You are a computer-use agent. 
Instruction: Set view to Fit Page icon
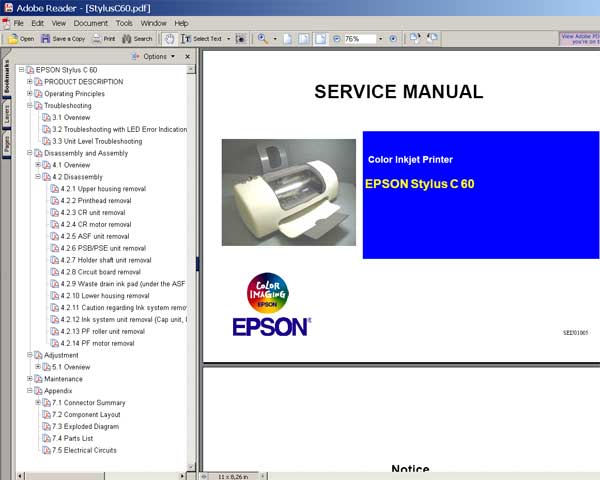304,39
